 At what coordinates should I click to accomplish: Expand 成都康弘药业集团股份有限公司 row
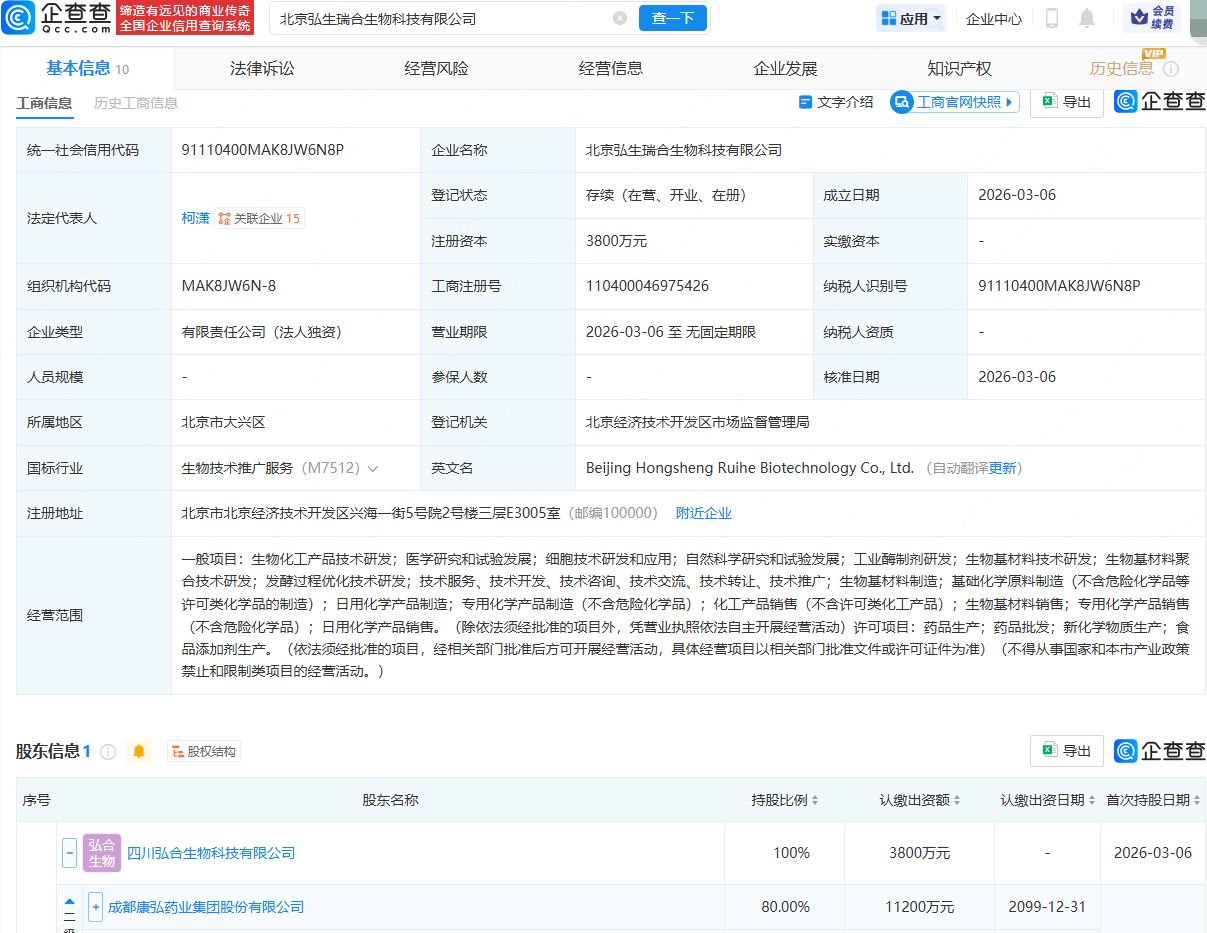coord(95,907)
